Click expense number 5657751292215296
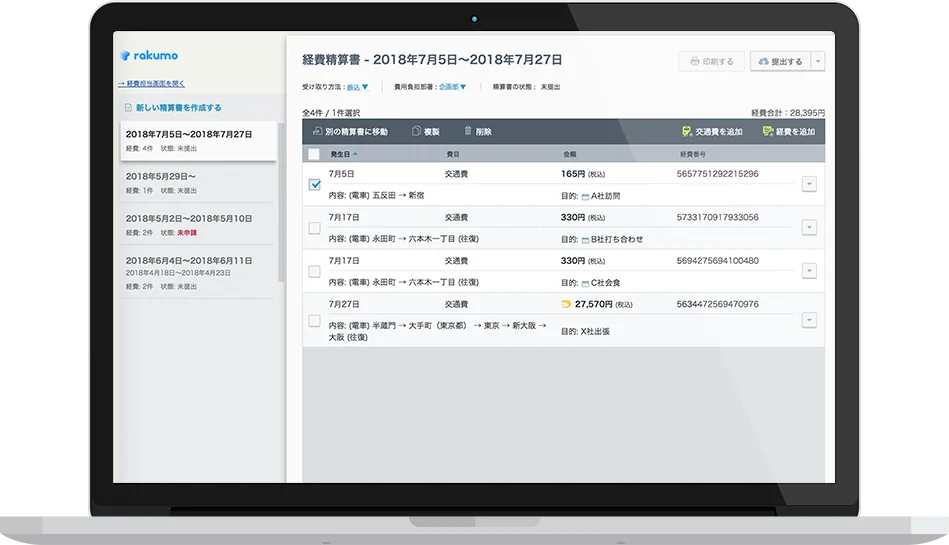 [x=717, y=174]
